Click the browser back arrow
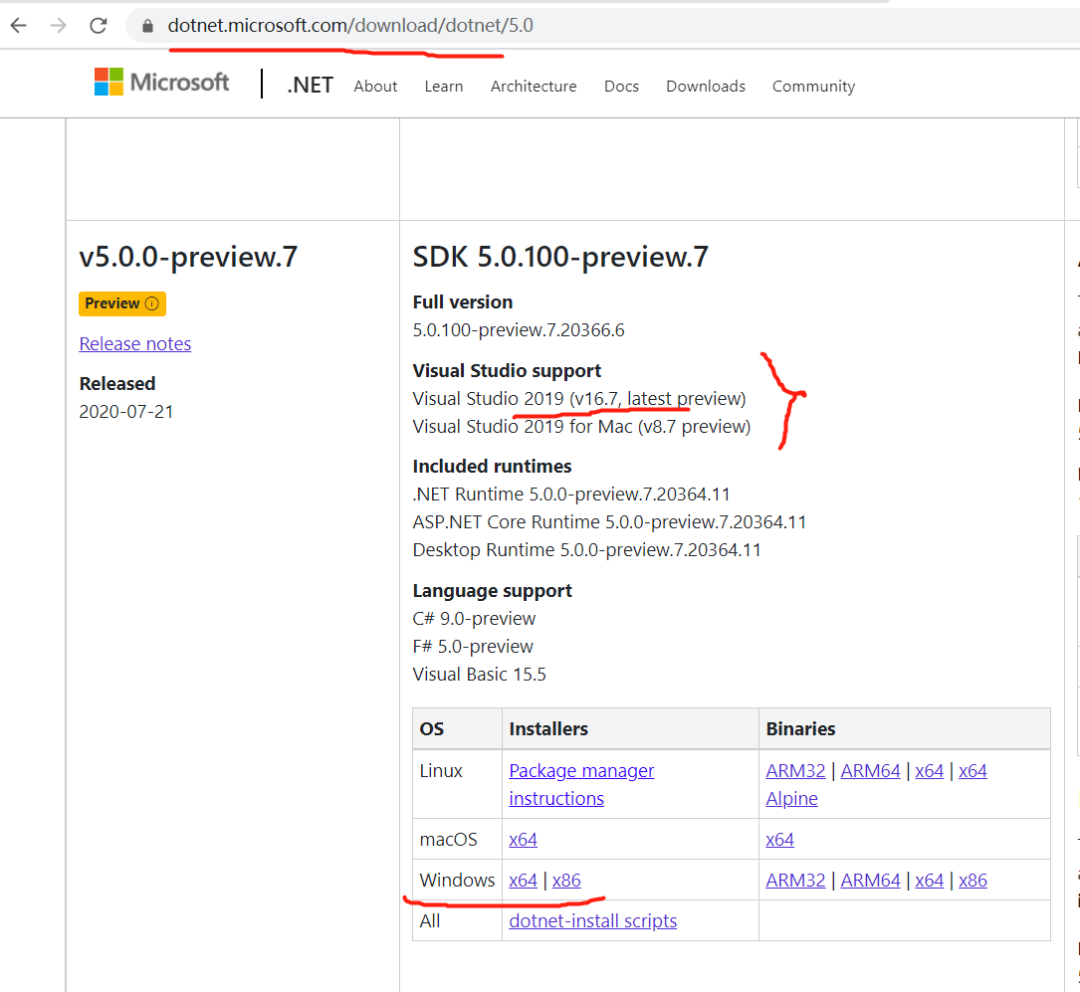This screenshot has width=1080, height=992. point(19,25)
